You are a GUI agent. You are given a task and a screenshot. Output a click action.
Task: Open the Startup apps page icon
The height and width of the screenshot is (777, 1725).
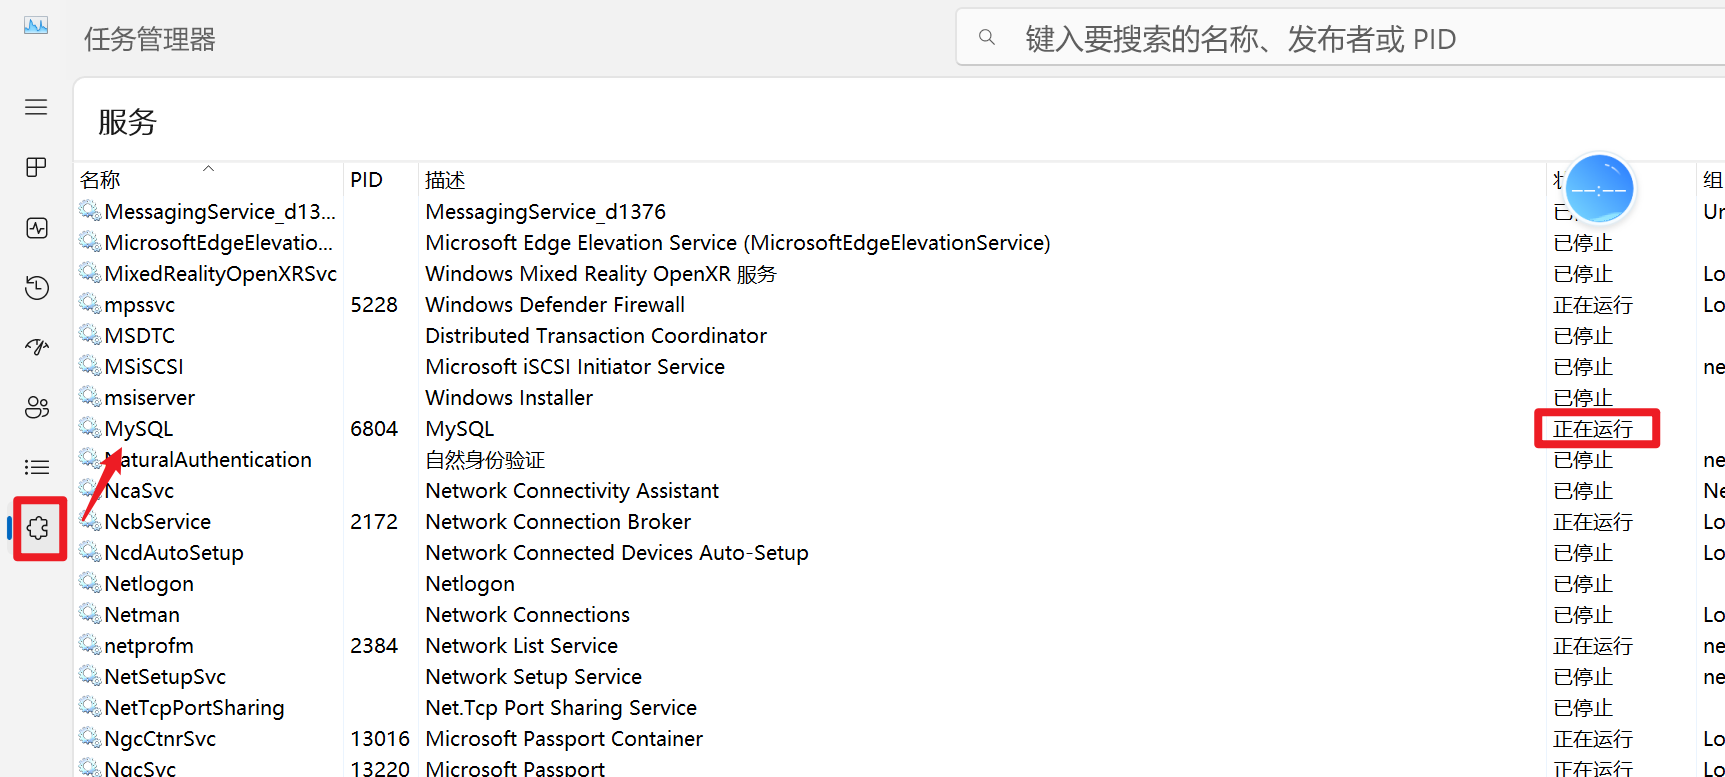point(36,347)
